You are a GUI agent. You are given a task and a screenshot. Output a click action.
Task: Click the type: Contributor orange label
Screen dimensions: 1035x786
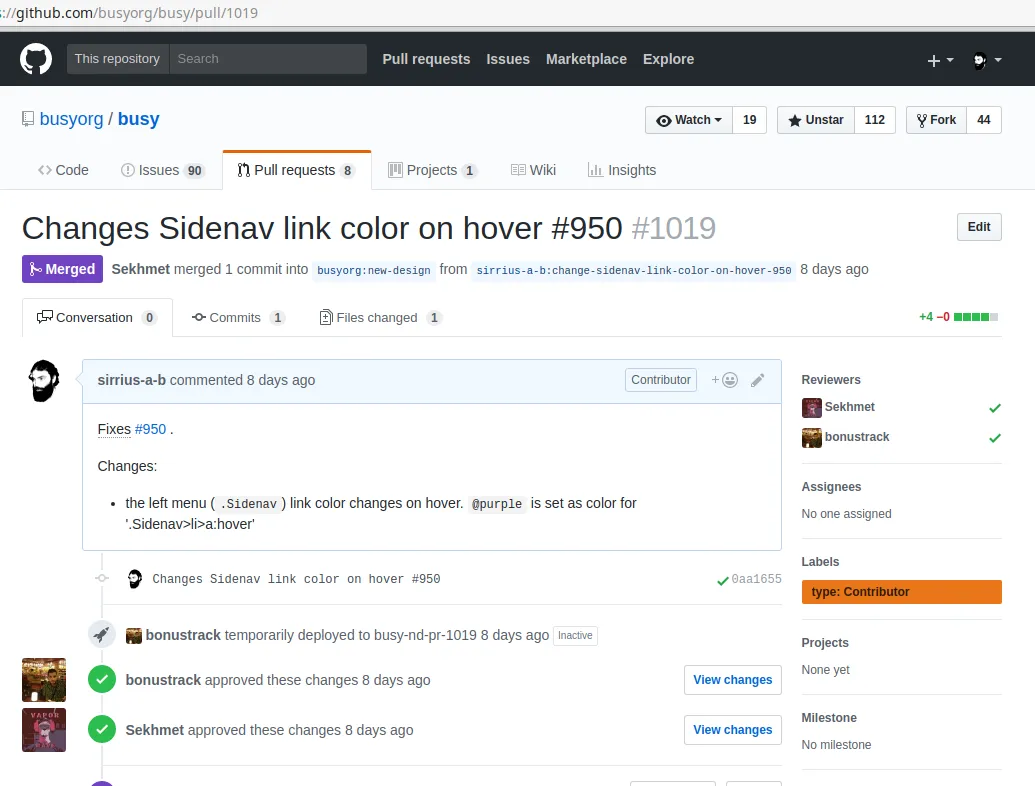coord(902,592)
